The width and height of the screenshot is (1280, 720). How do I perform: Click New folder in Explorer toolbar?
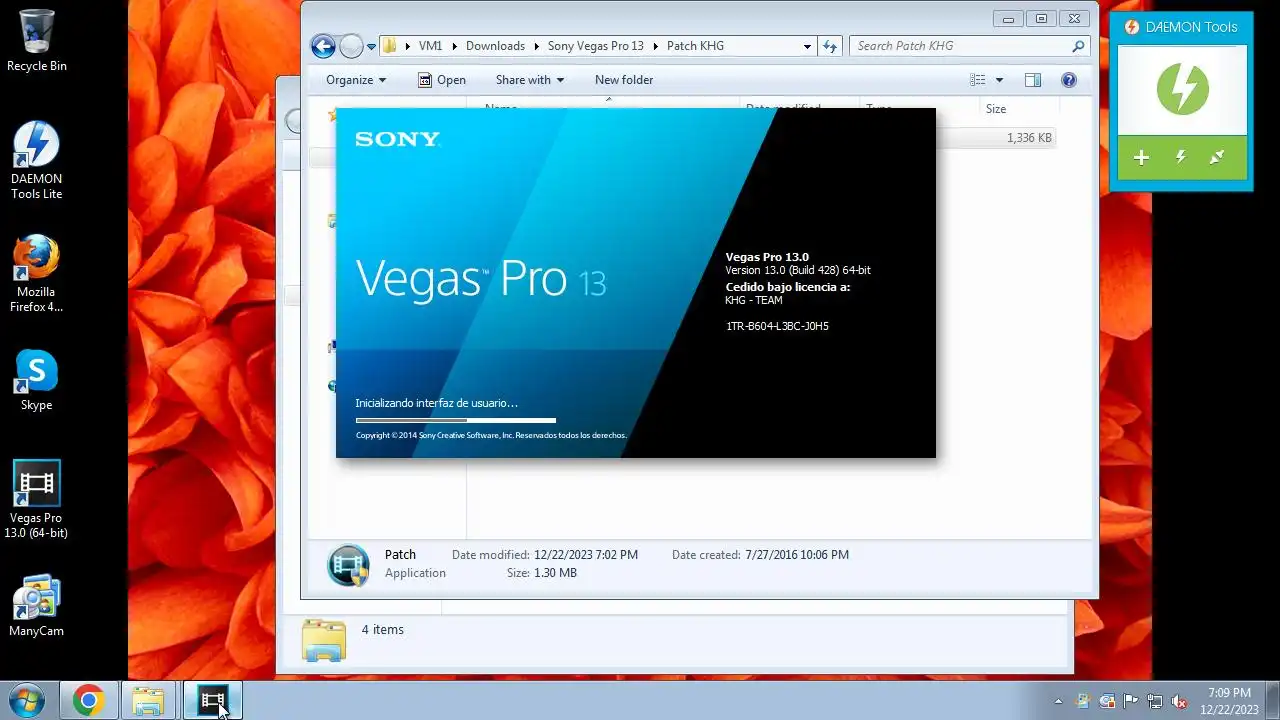[624, 80]
